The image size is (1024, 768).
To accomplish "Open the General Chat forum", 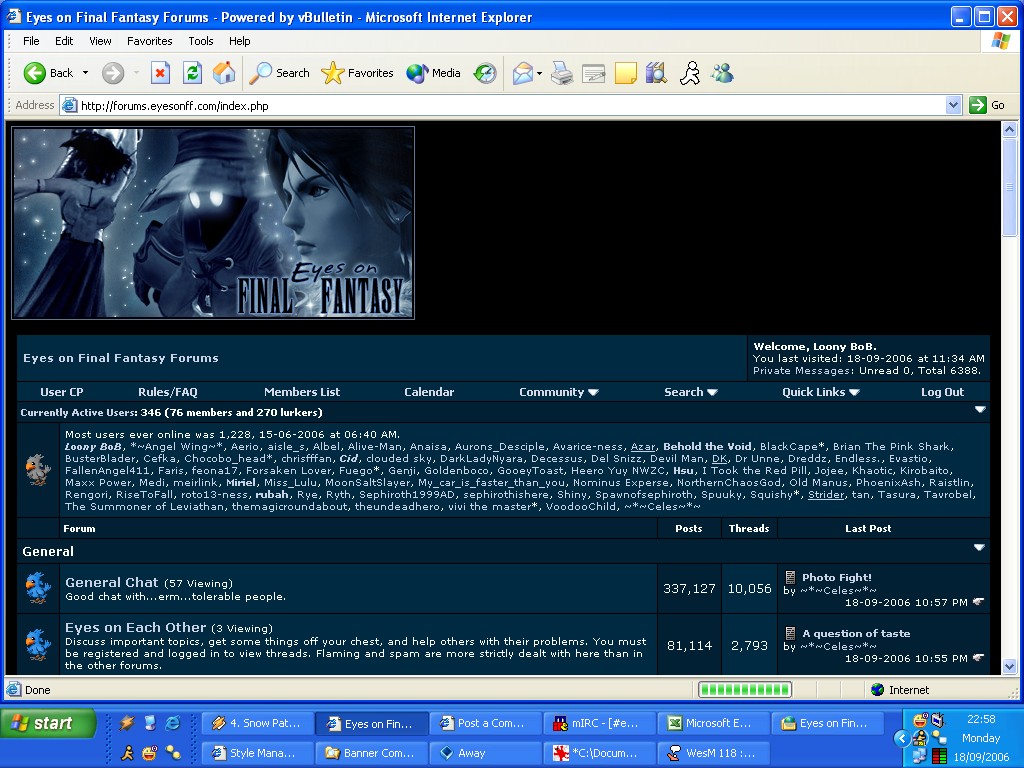I will pos(112,582).
